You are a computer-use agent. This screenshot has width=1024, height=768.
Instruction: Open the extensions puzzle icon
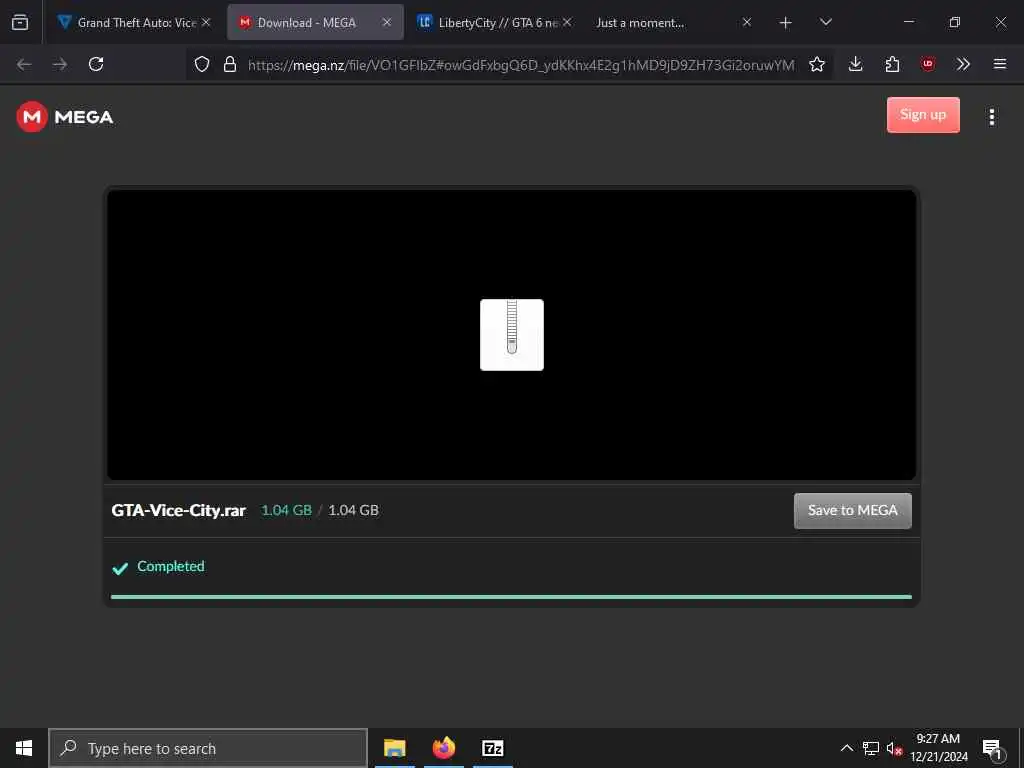coord(892,64)
